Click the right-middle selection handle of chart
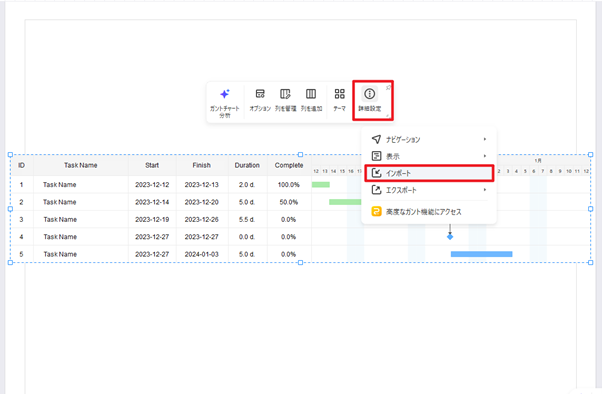The width and height of the screenshot is (602, 394). pyautogui.click(x=590, y=209)
